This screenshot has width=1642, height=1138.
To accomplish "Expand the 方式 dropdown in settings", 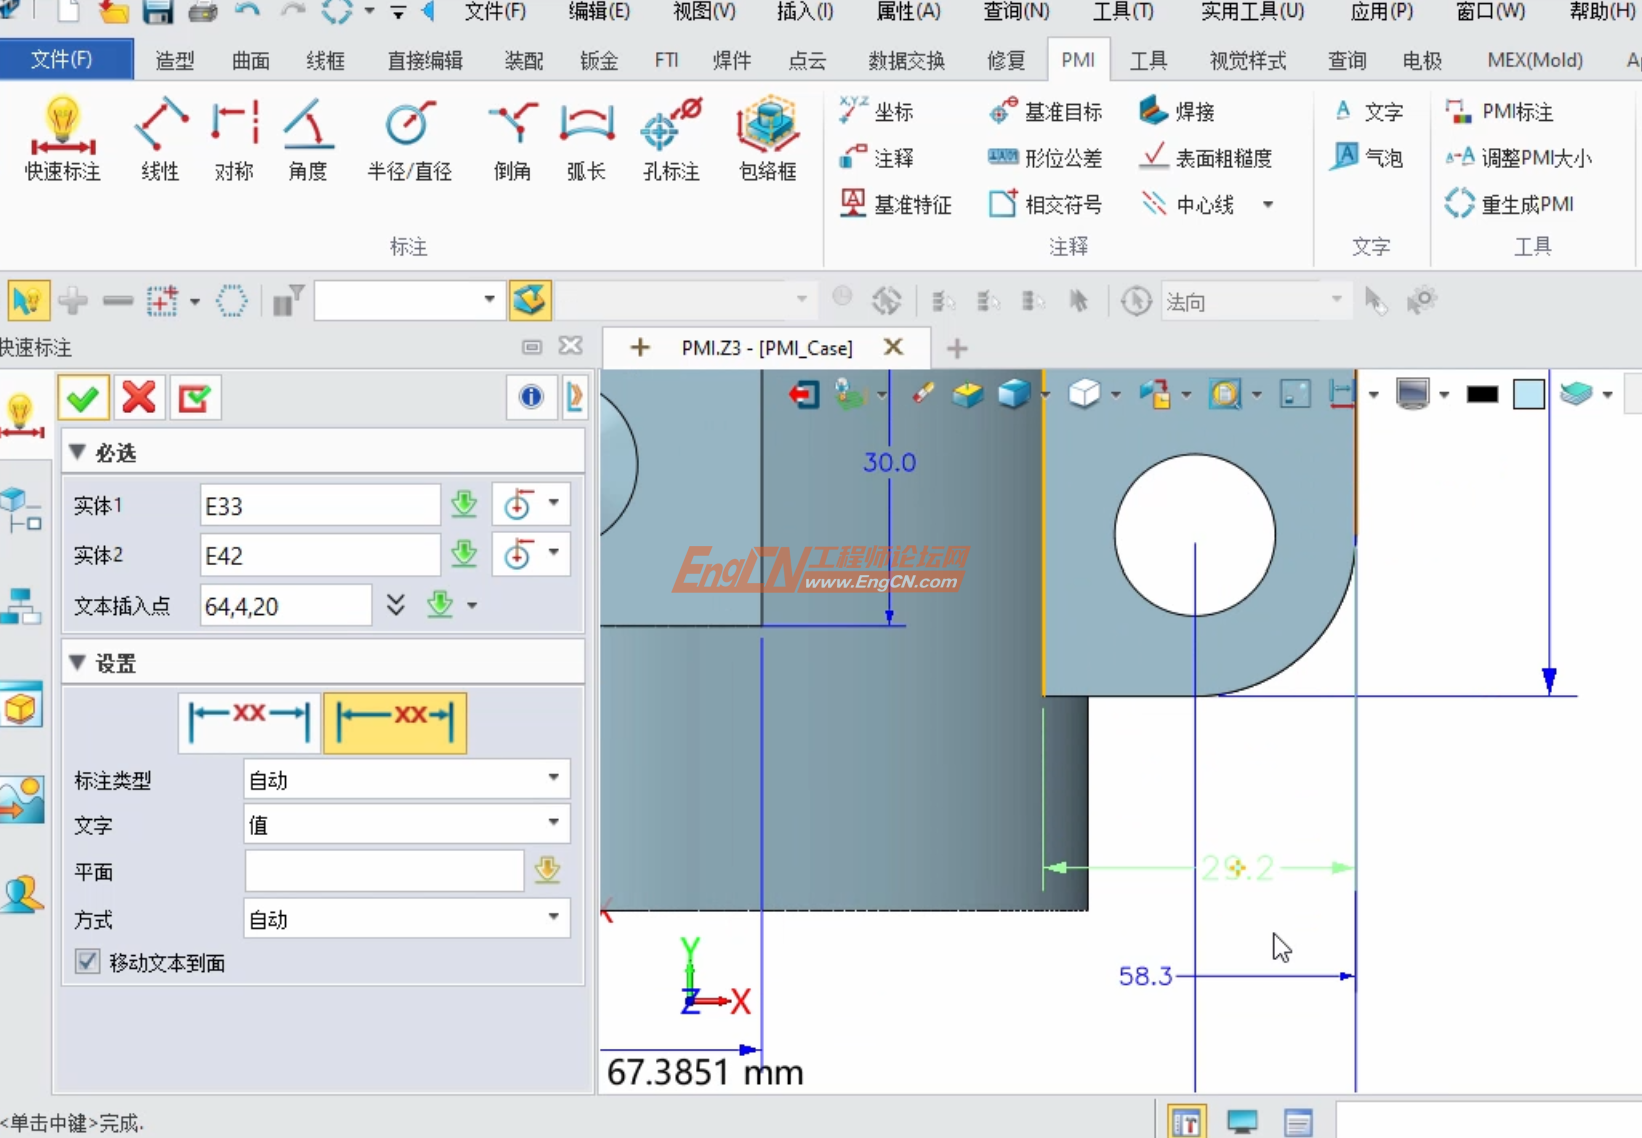I will coord(551,918).
